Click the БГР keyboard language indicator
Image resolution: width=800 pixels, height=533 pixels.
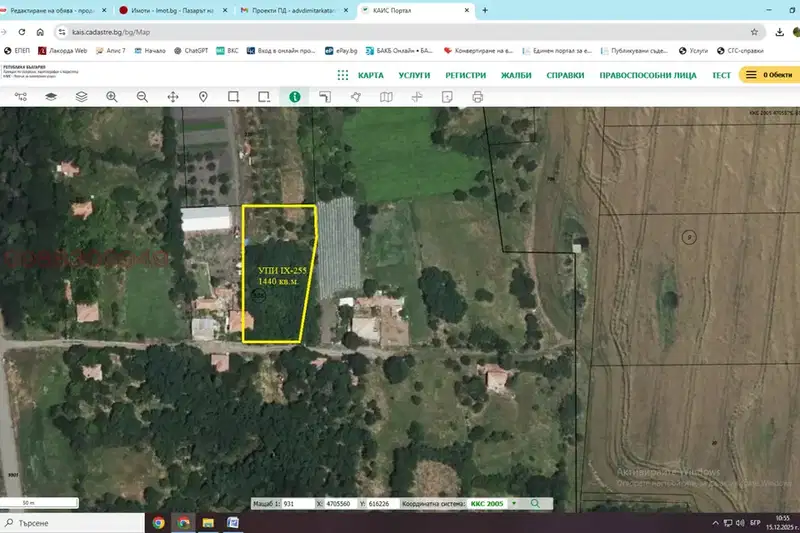755,523
